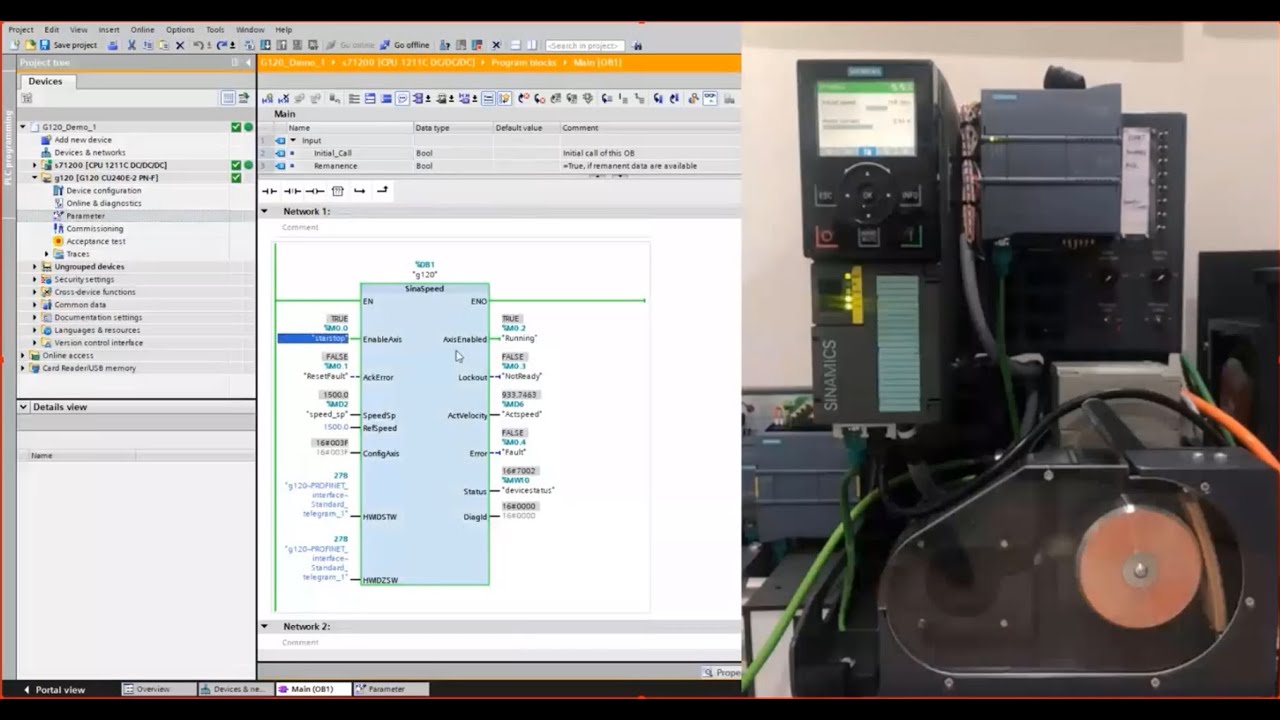Expand the Online access node

click(23, 355)
